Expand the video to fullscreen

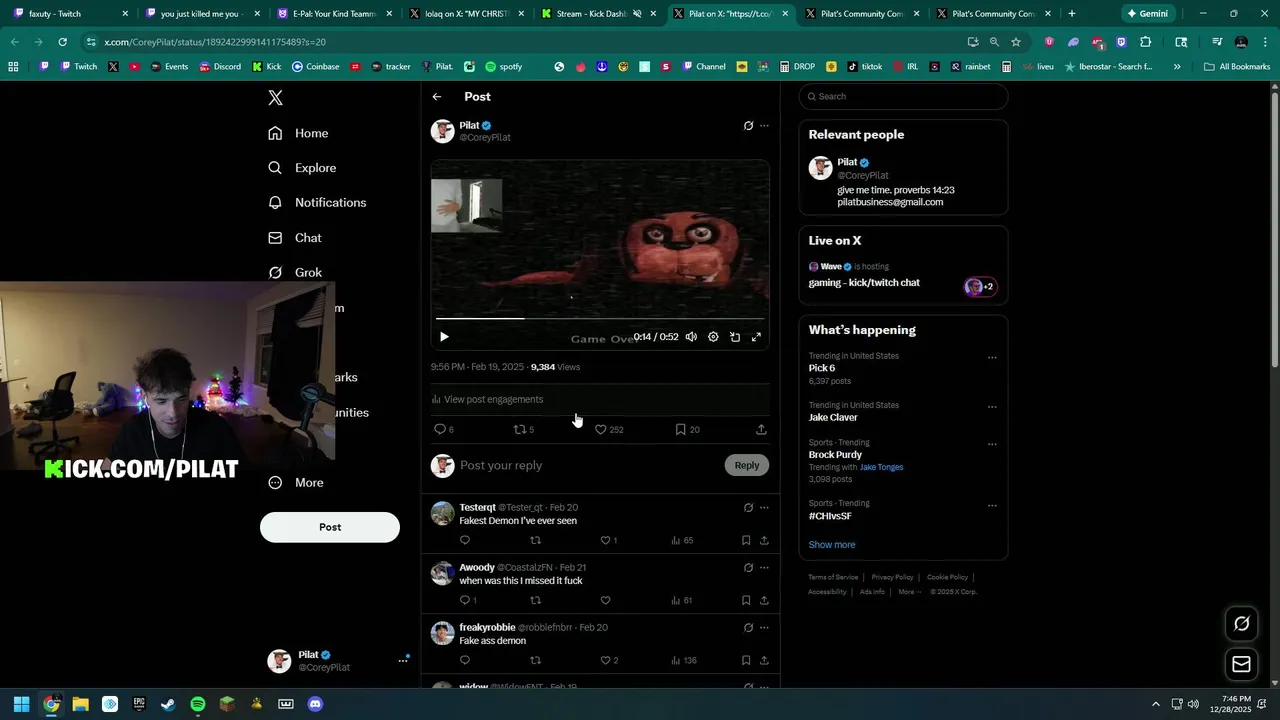click(x=756, y=337)
